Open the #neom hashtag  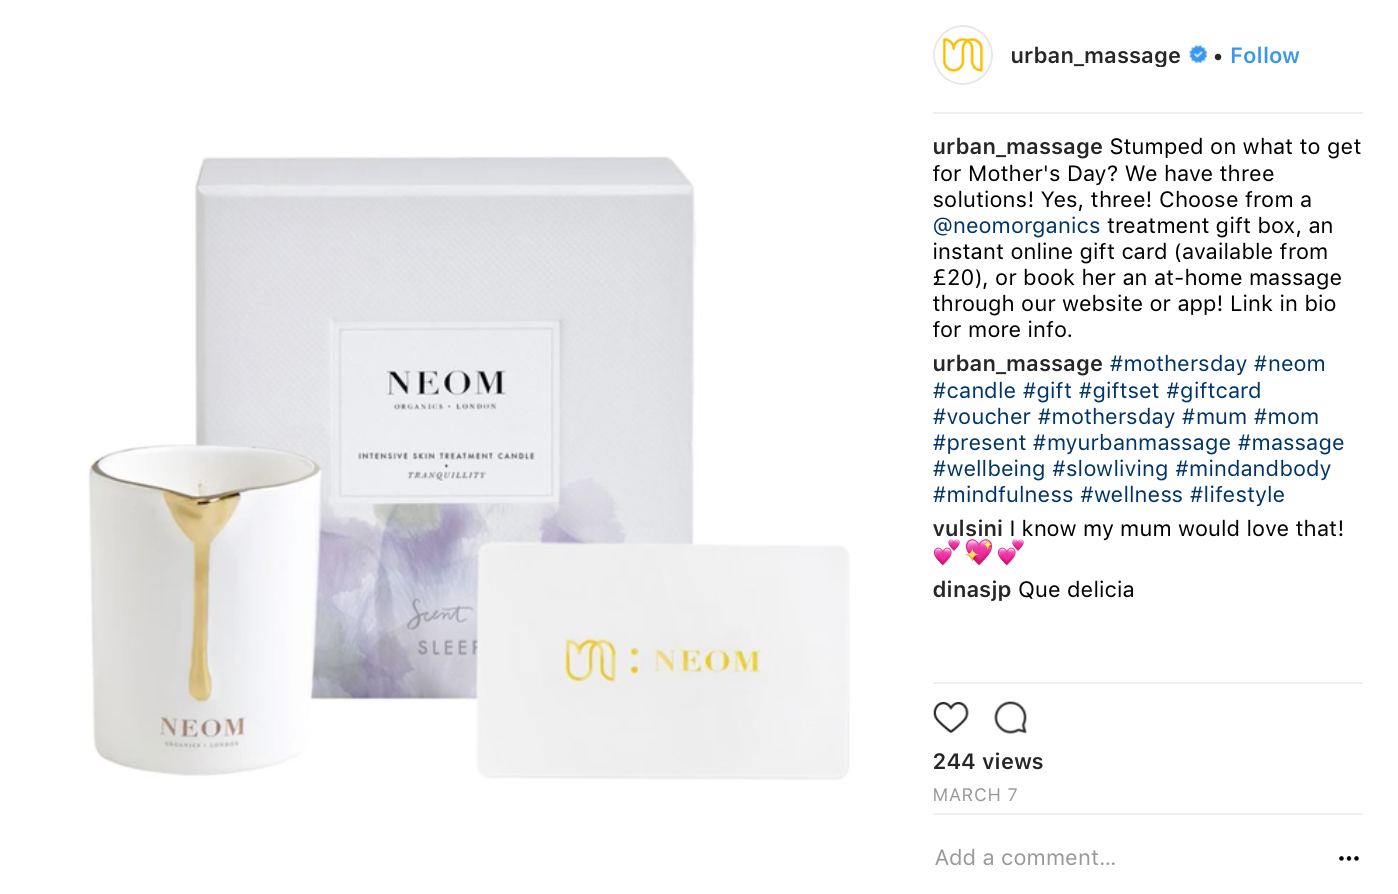click(x=1289, y=364)
